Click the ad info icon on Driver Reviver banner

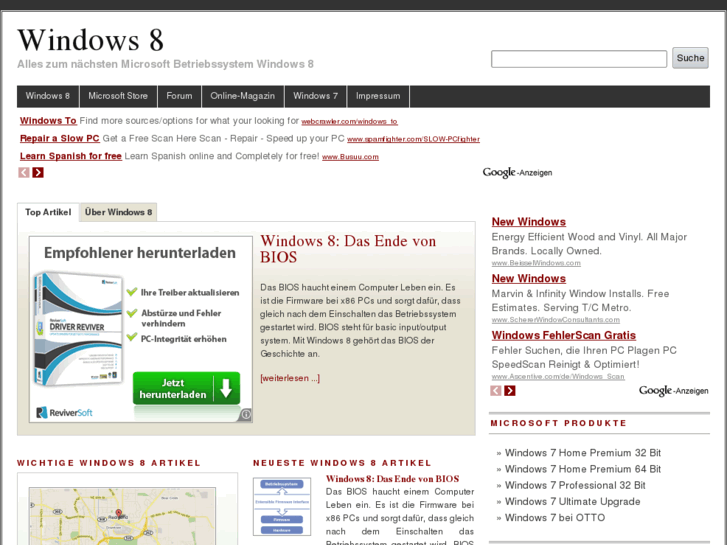coord(246,414)
